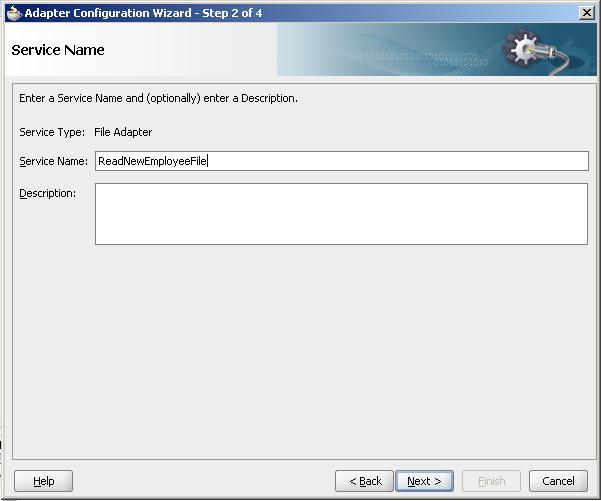
Task: Click the 'Description:' field label
Action: (x=48, y=194)
